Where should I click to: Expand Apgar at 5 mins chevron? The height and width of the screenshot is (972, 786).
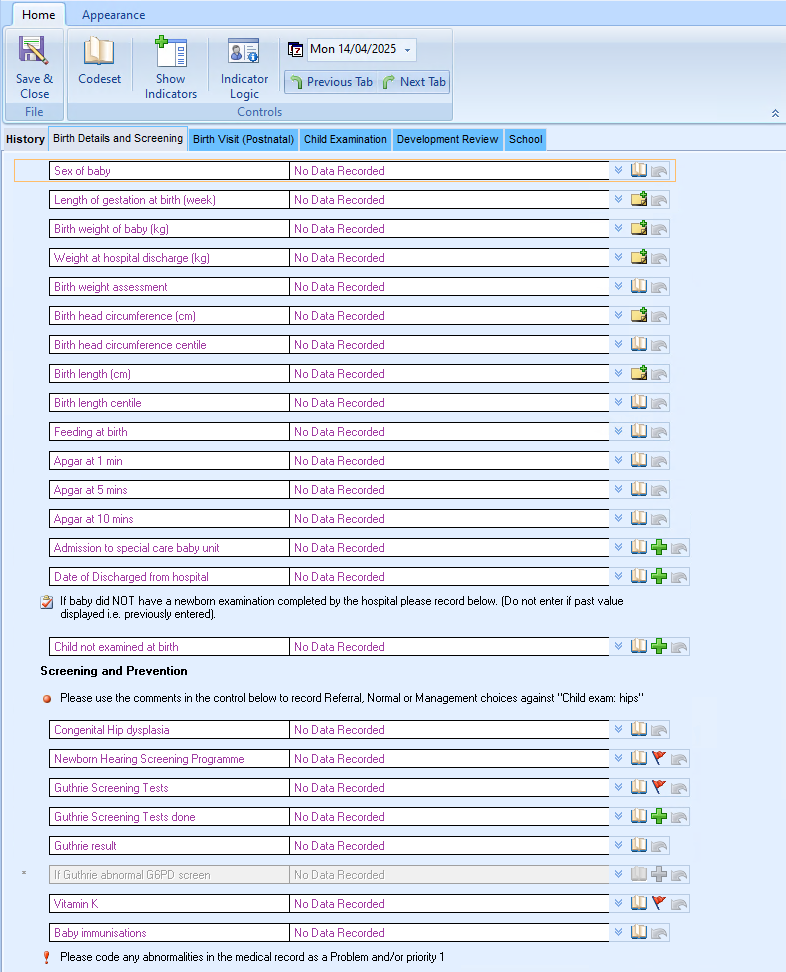pyautogui.click(x=618, y=489)
